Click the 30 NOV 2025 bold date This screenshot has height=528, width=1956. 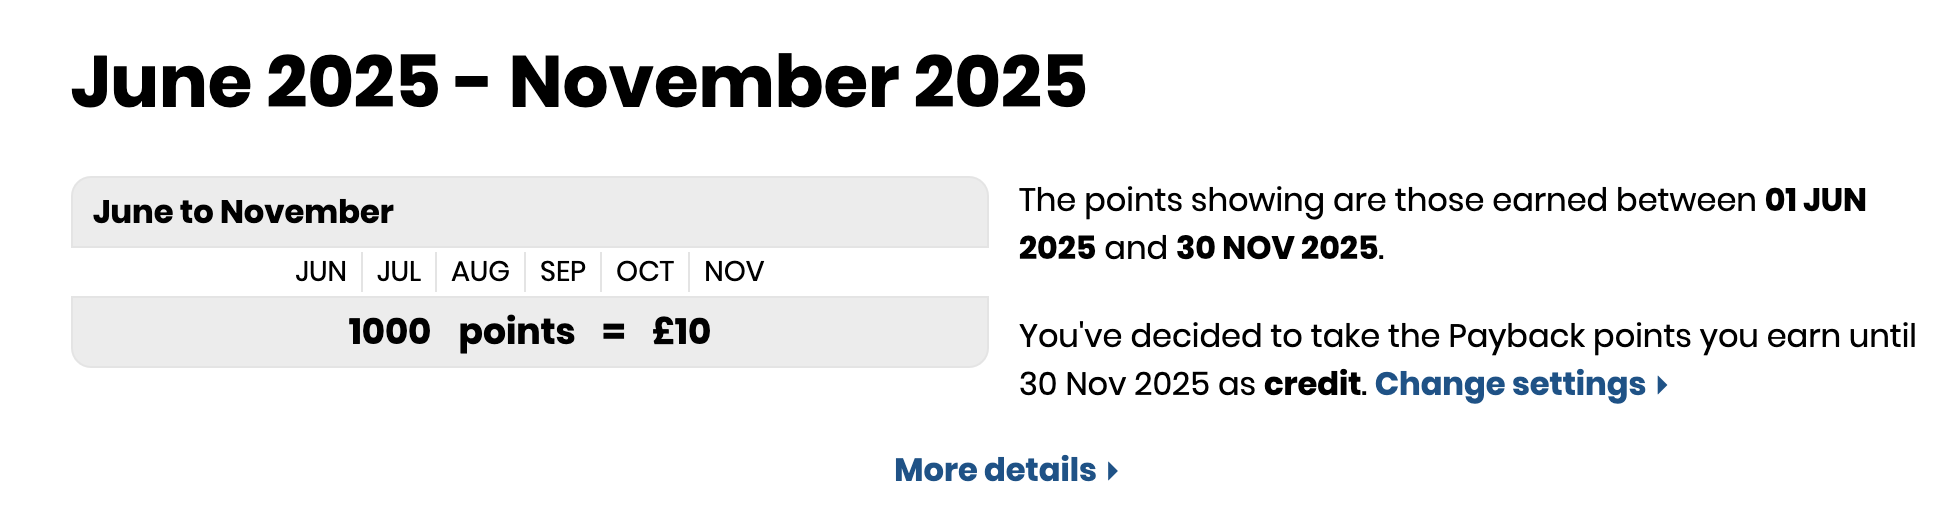click(x=1277, y=248)
